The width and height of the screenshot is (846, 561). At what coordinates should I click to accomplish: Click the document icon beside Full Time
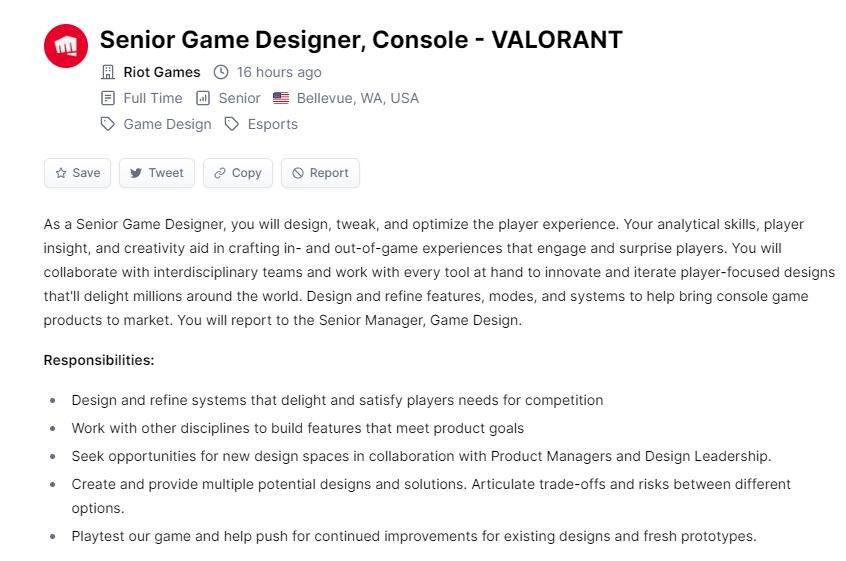point(108,98)
